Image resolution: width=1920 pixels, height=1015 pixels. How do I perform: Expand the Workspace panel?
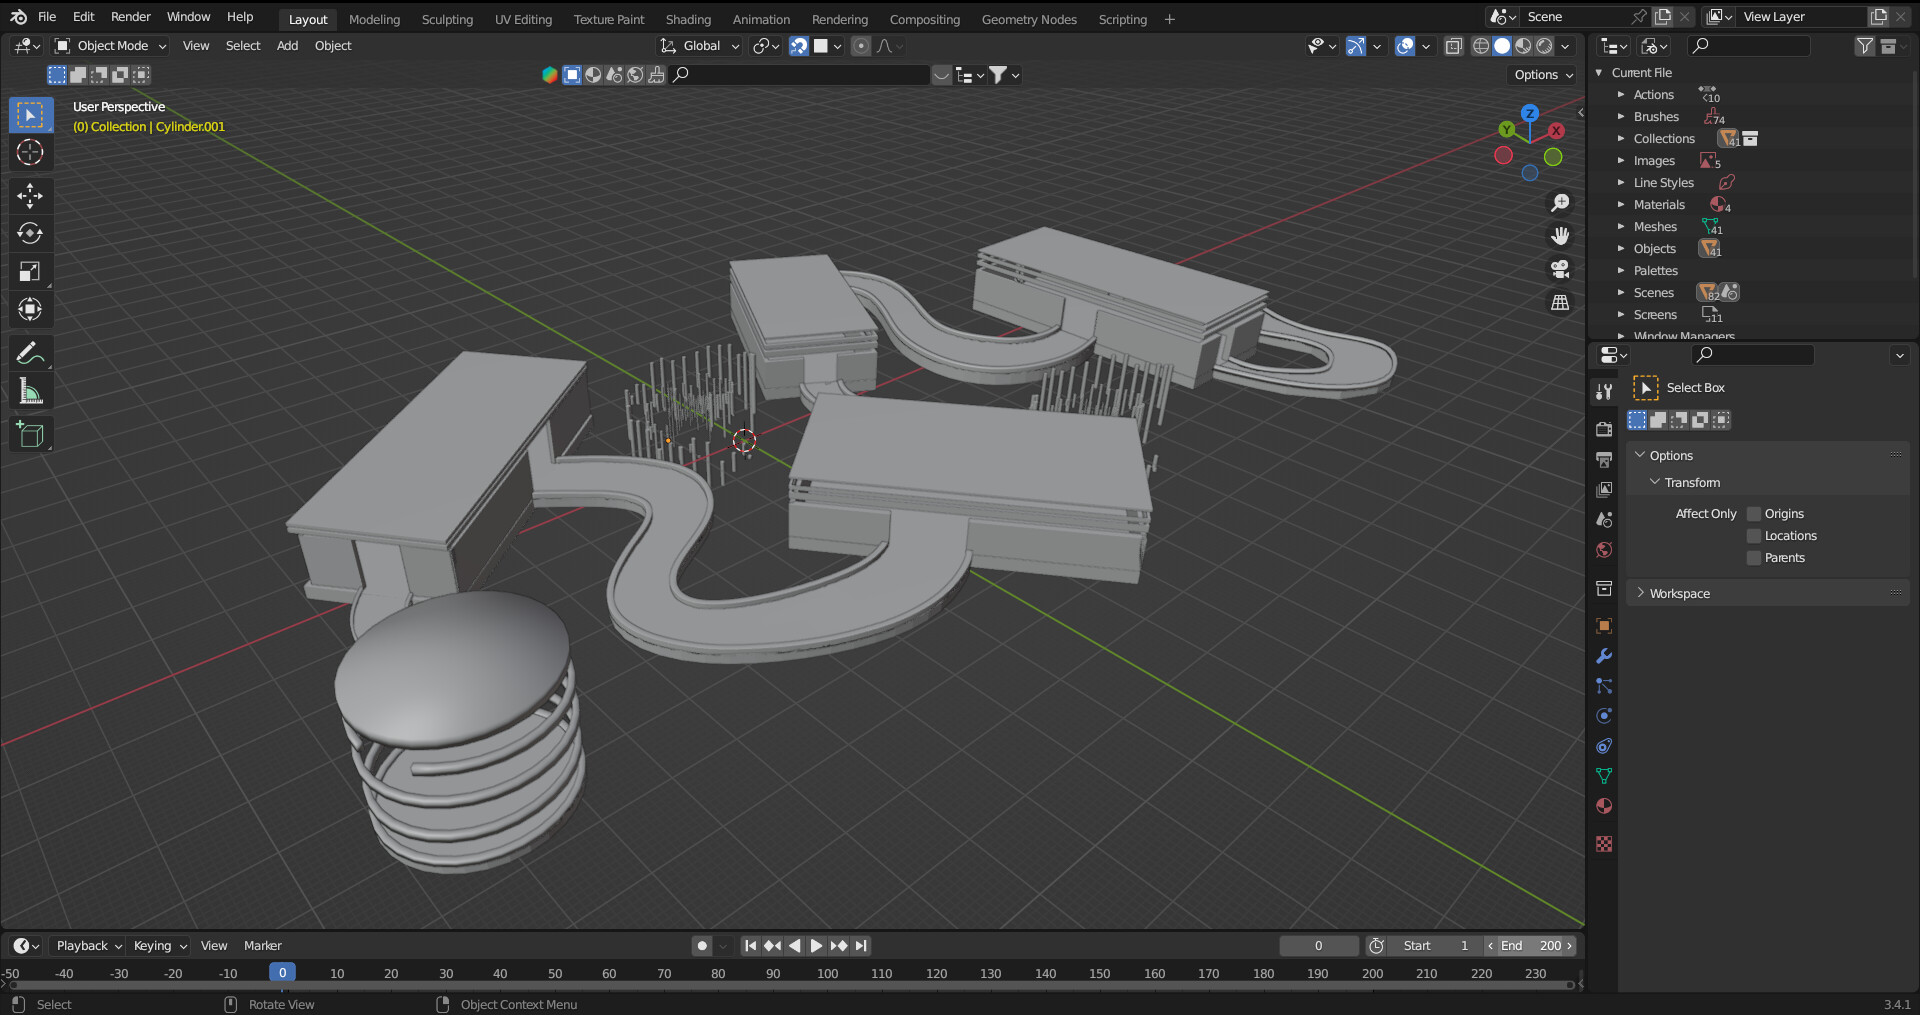(1679, 594)
